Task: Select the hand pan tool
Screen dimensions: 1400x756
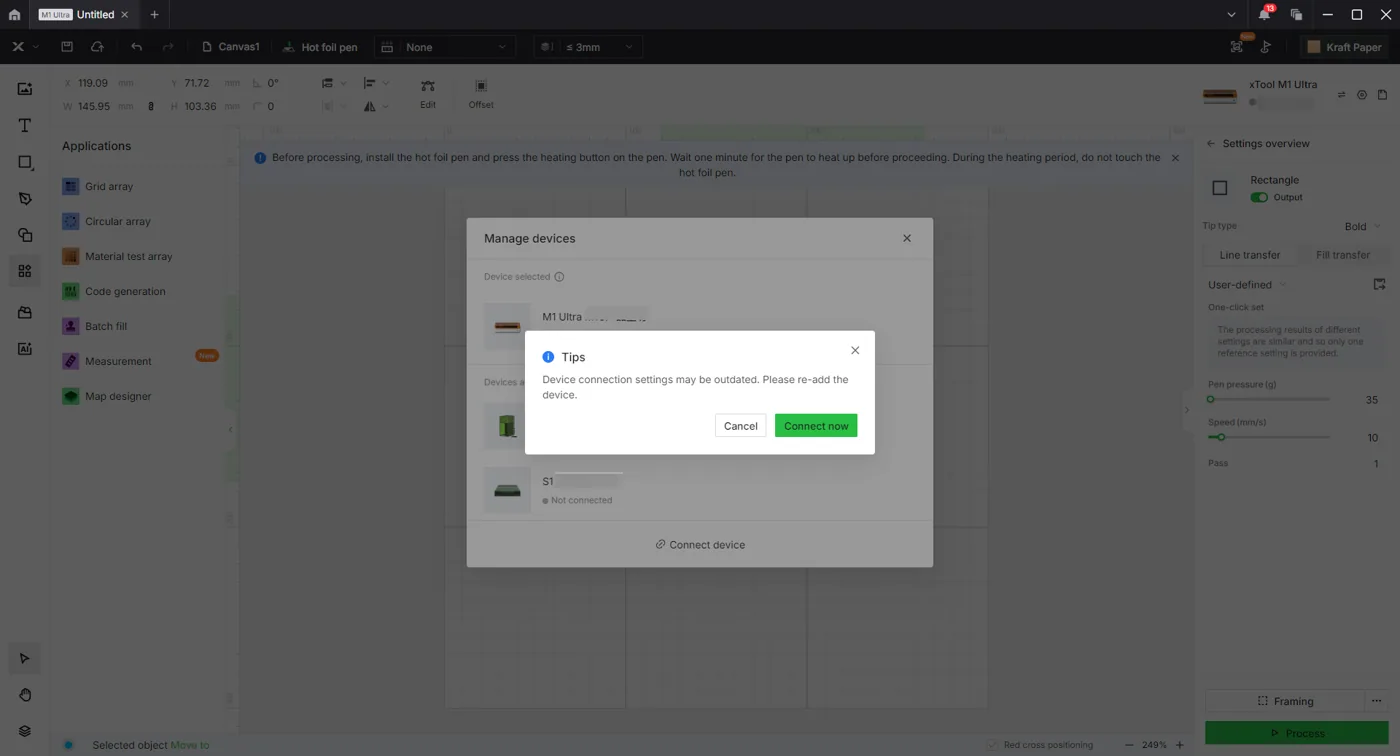Action: [x=25, y=695]
